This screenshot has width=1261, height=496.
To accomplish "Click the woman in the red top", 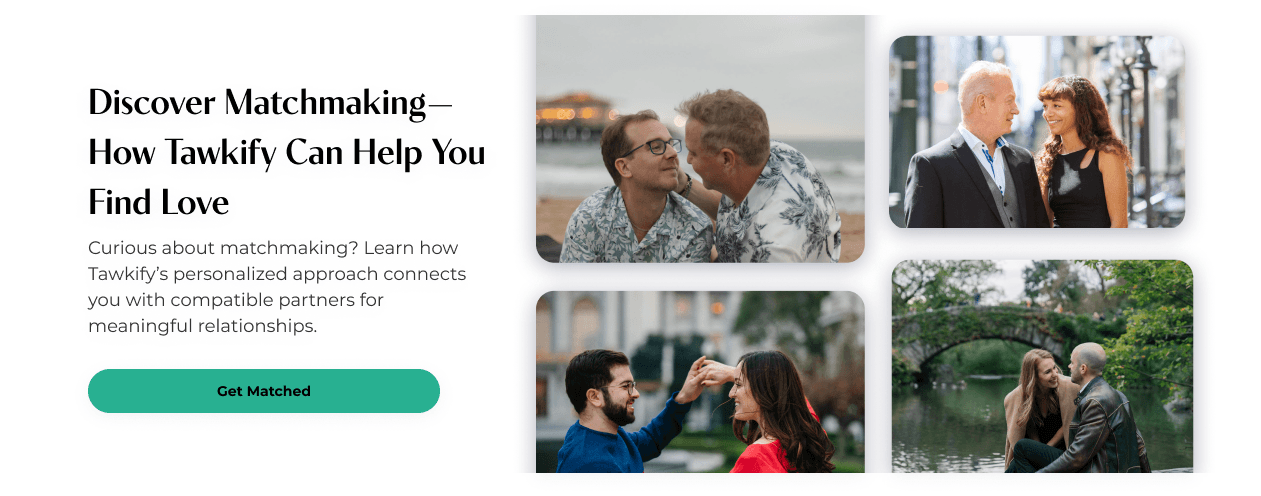I will [775, 415].
